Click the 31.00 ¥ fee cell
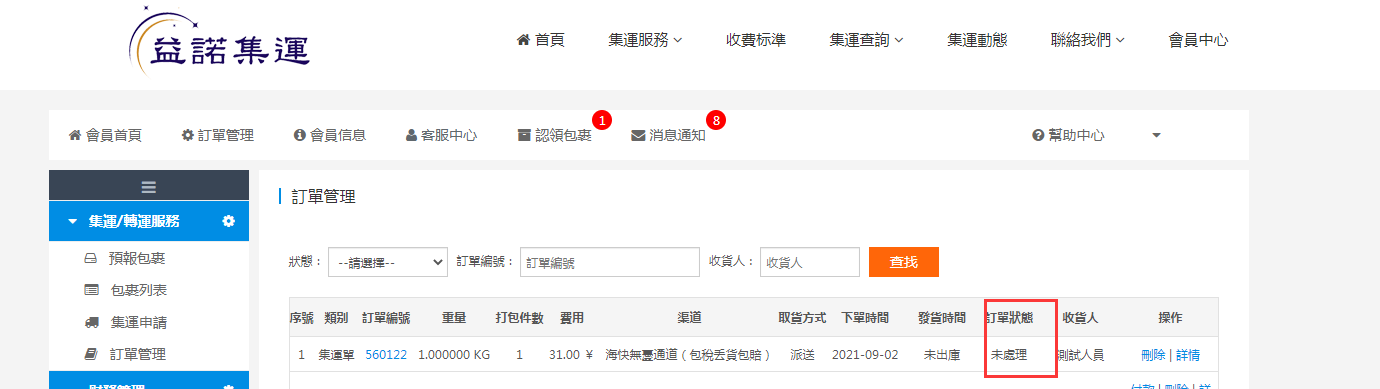Screen dimensions: 1380x389 pos(571,354)
